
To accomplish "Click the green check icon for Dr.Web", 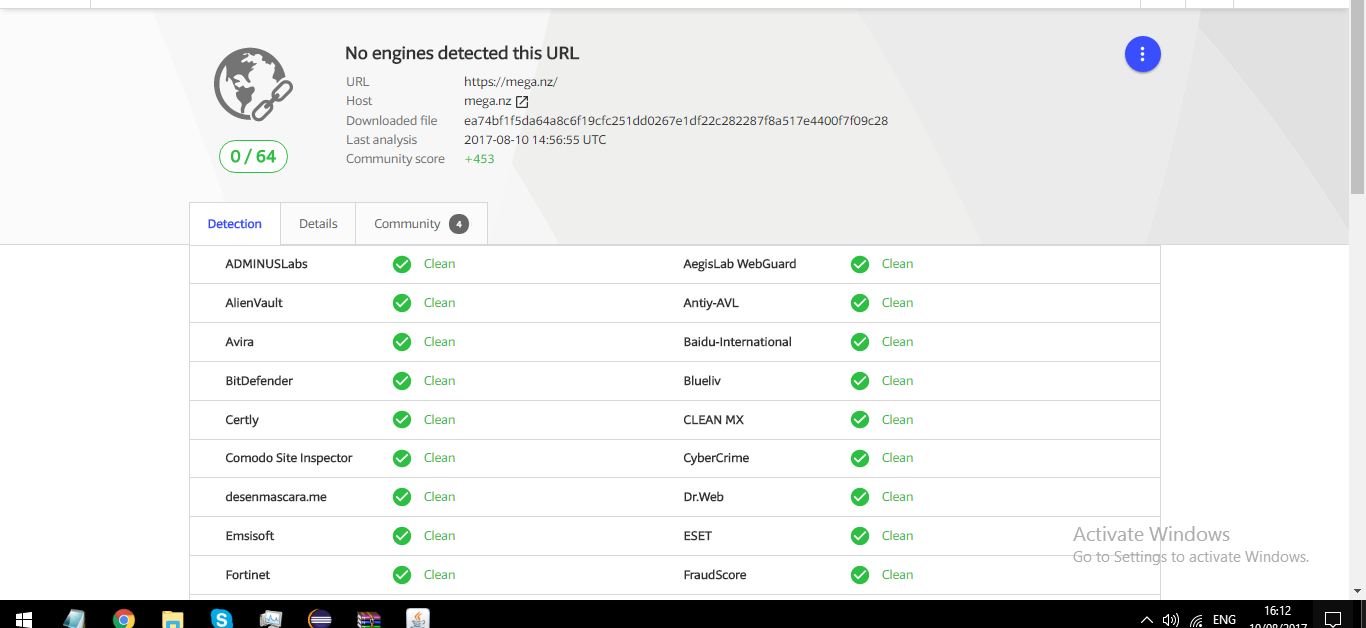I will [860, 497].
